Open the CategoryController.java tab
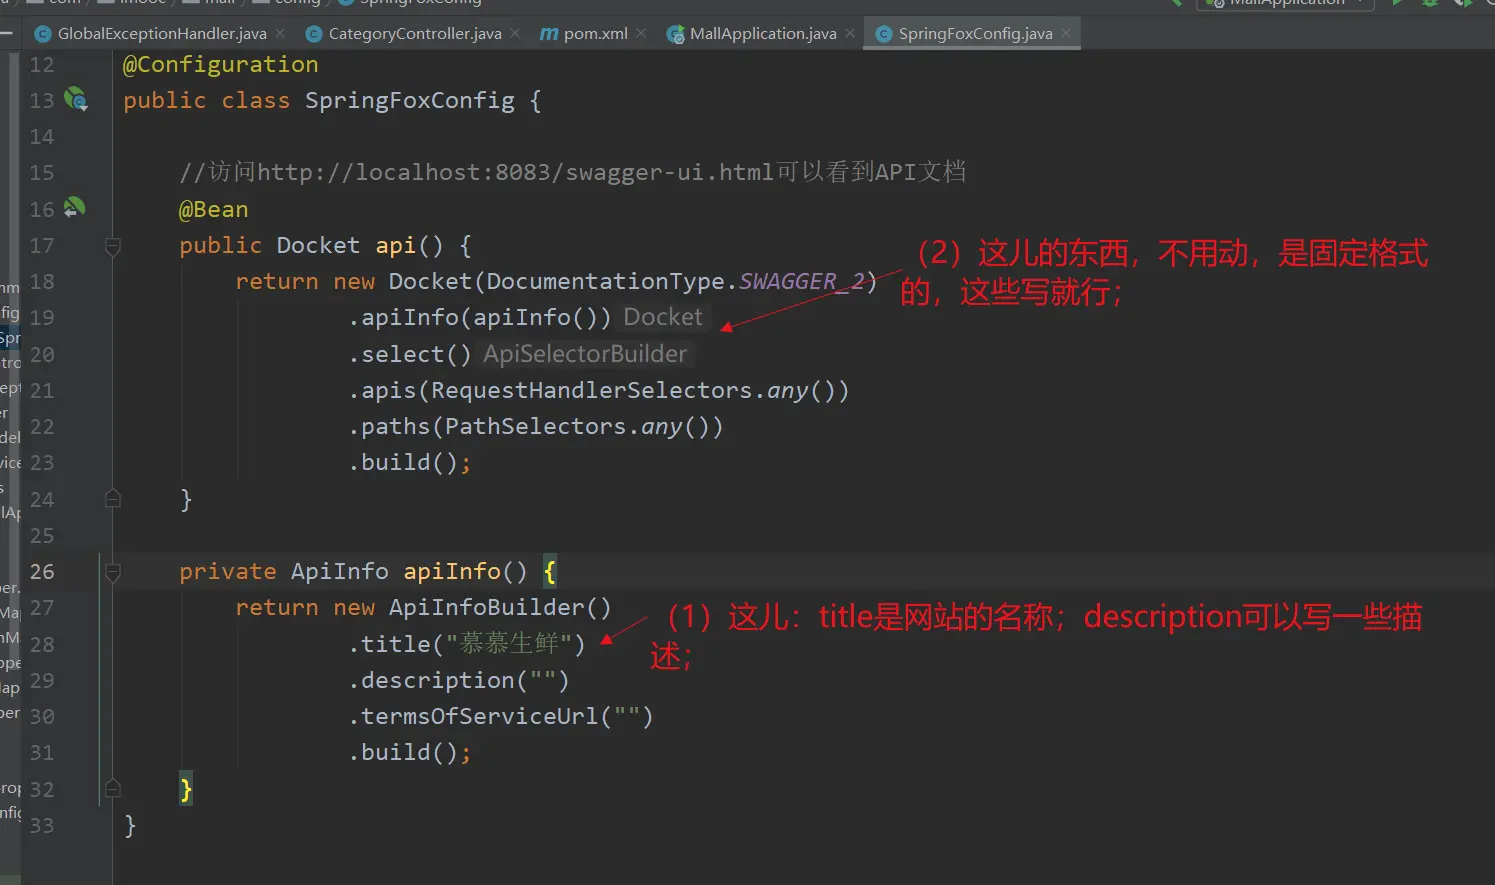The image size is (1495, 885). click(x=414, y=34)
